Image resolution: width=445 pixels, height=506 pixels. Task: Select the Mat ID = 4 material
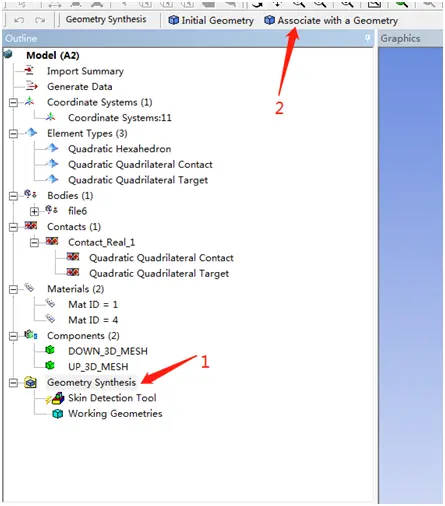93,320
